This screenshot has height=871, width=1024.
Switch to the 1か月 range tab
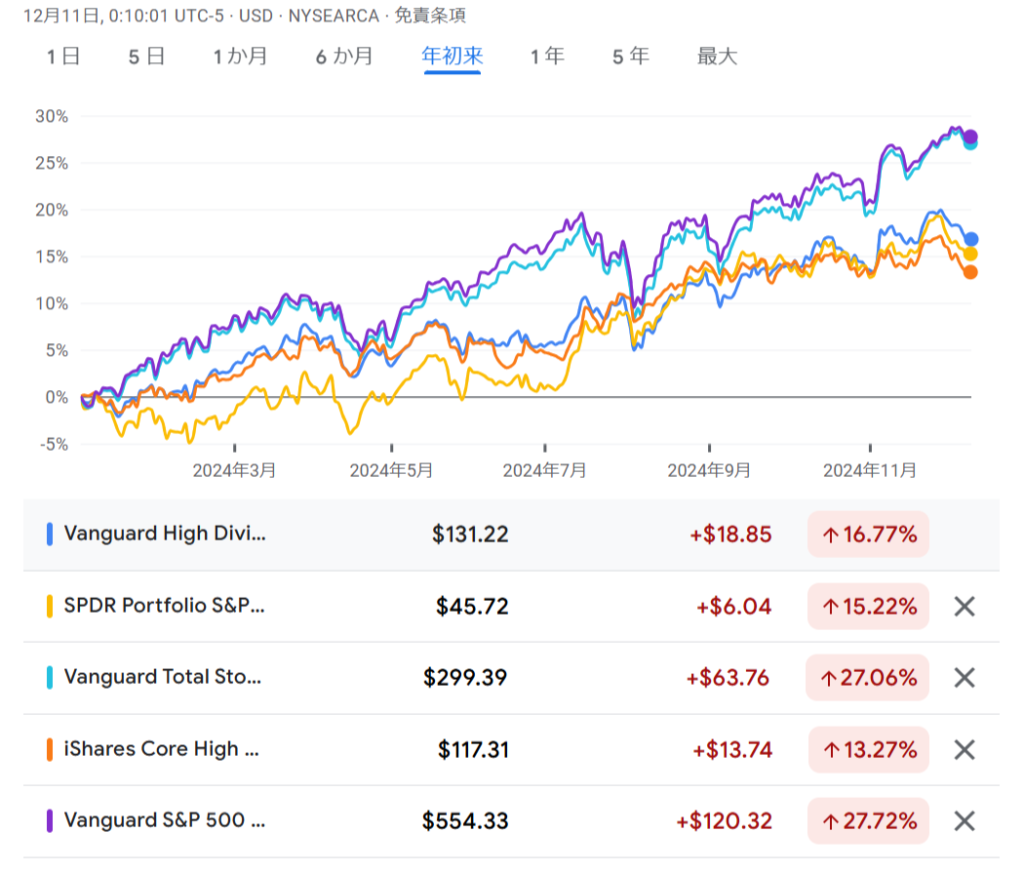point(240,56)
